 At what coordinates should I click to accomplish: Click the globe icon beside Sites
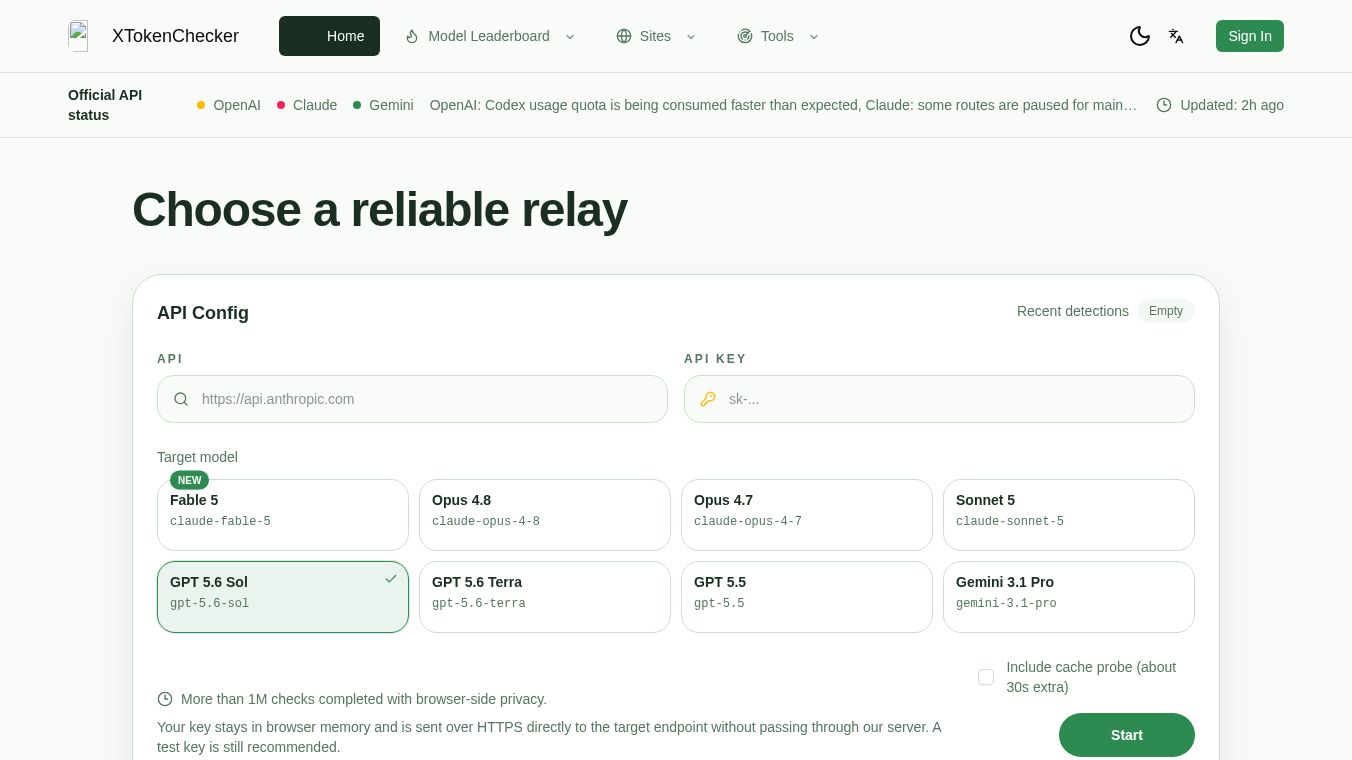tap(624, 36)
